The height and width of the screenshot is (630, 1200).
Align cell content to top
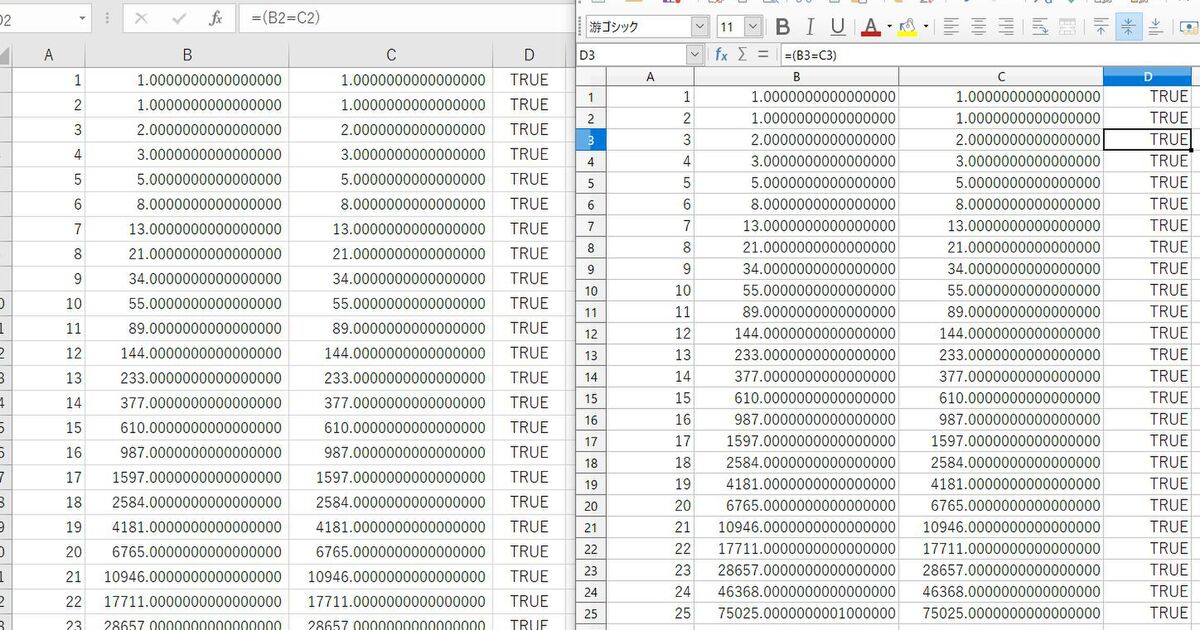click(1101, 27)
